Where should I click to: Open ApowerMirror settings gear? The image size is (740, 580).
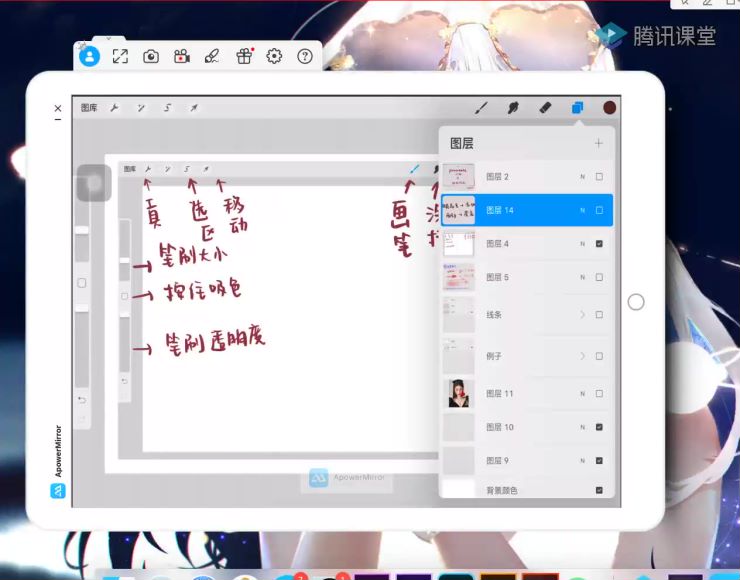(x=274, y=57)
